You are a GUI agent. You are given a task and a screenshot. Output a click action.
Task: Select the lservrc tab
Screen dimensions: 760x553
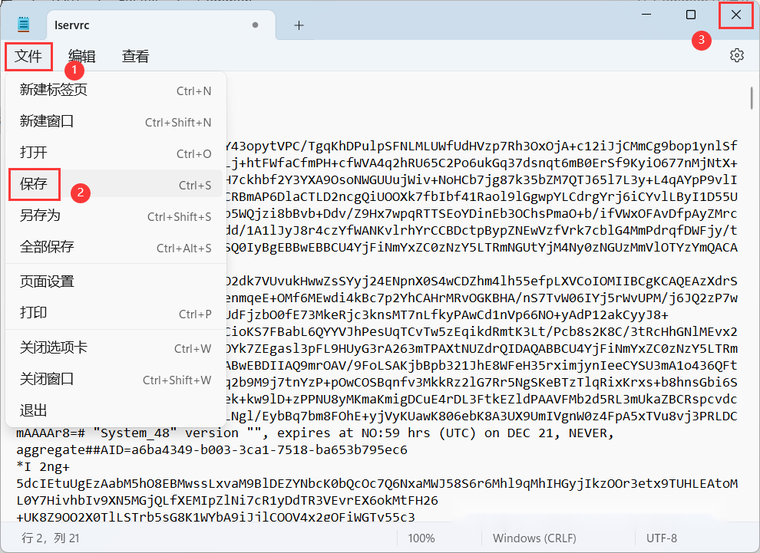tap(161, 25)
